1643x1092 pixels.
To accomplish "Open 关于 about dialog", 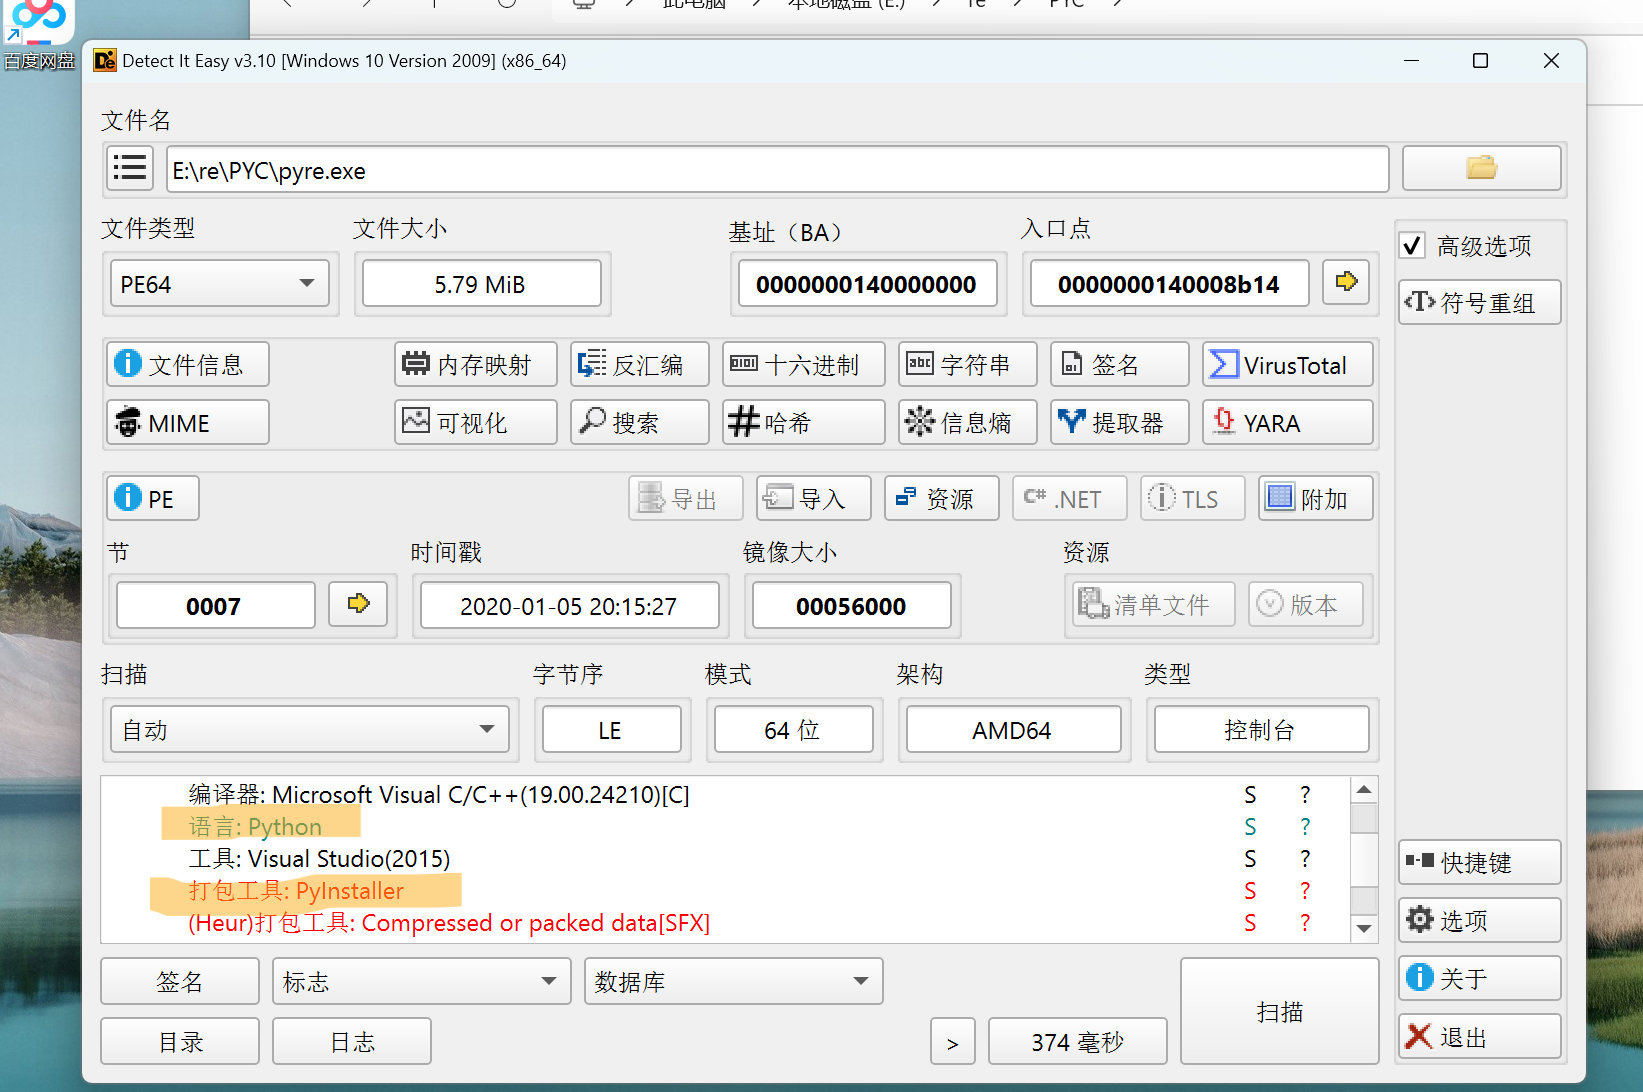I will [x=1480, y=978].
